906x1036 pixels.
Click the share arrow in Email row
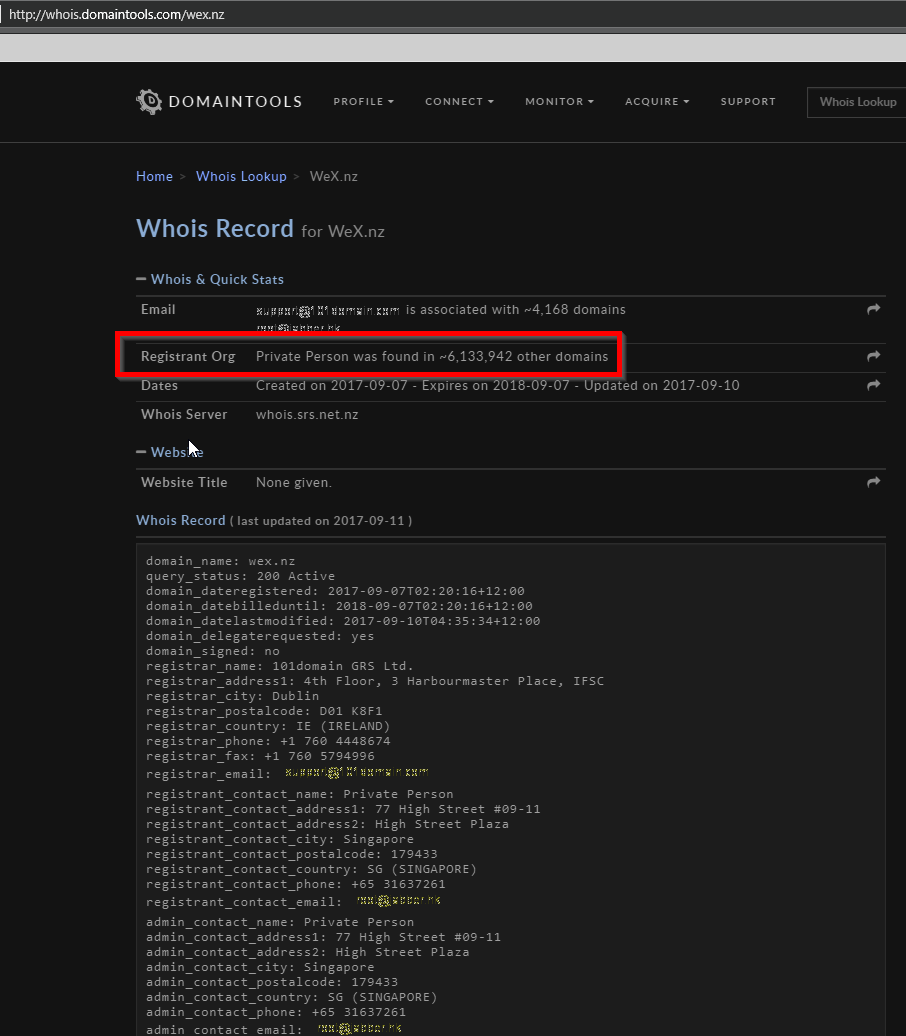pyautogui.click(x=874, y=309)
